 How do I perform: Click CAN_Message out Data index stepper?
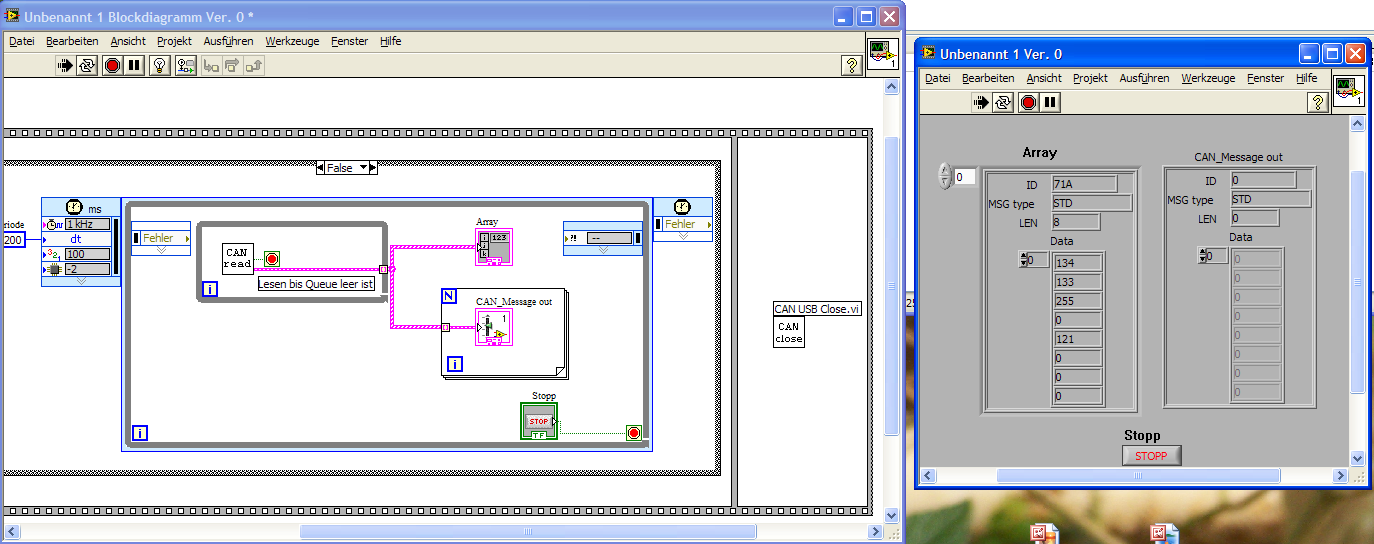click(1202, 256)
